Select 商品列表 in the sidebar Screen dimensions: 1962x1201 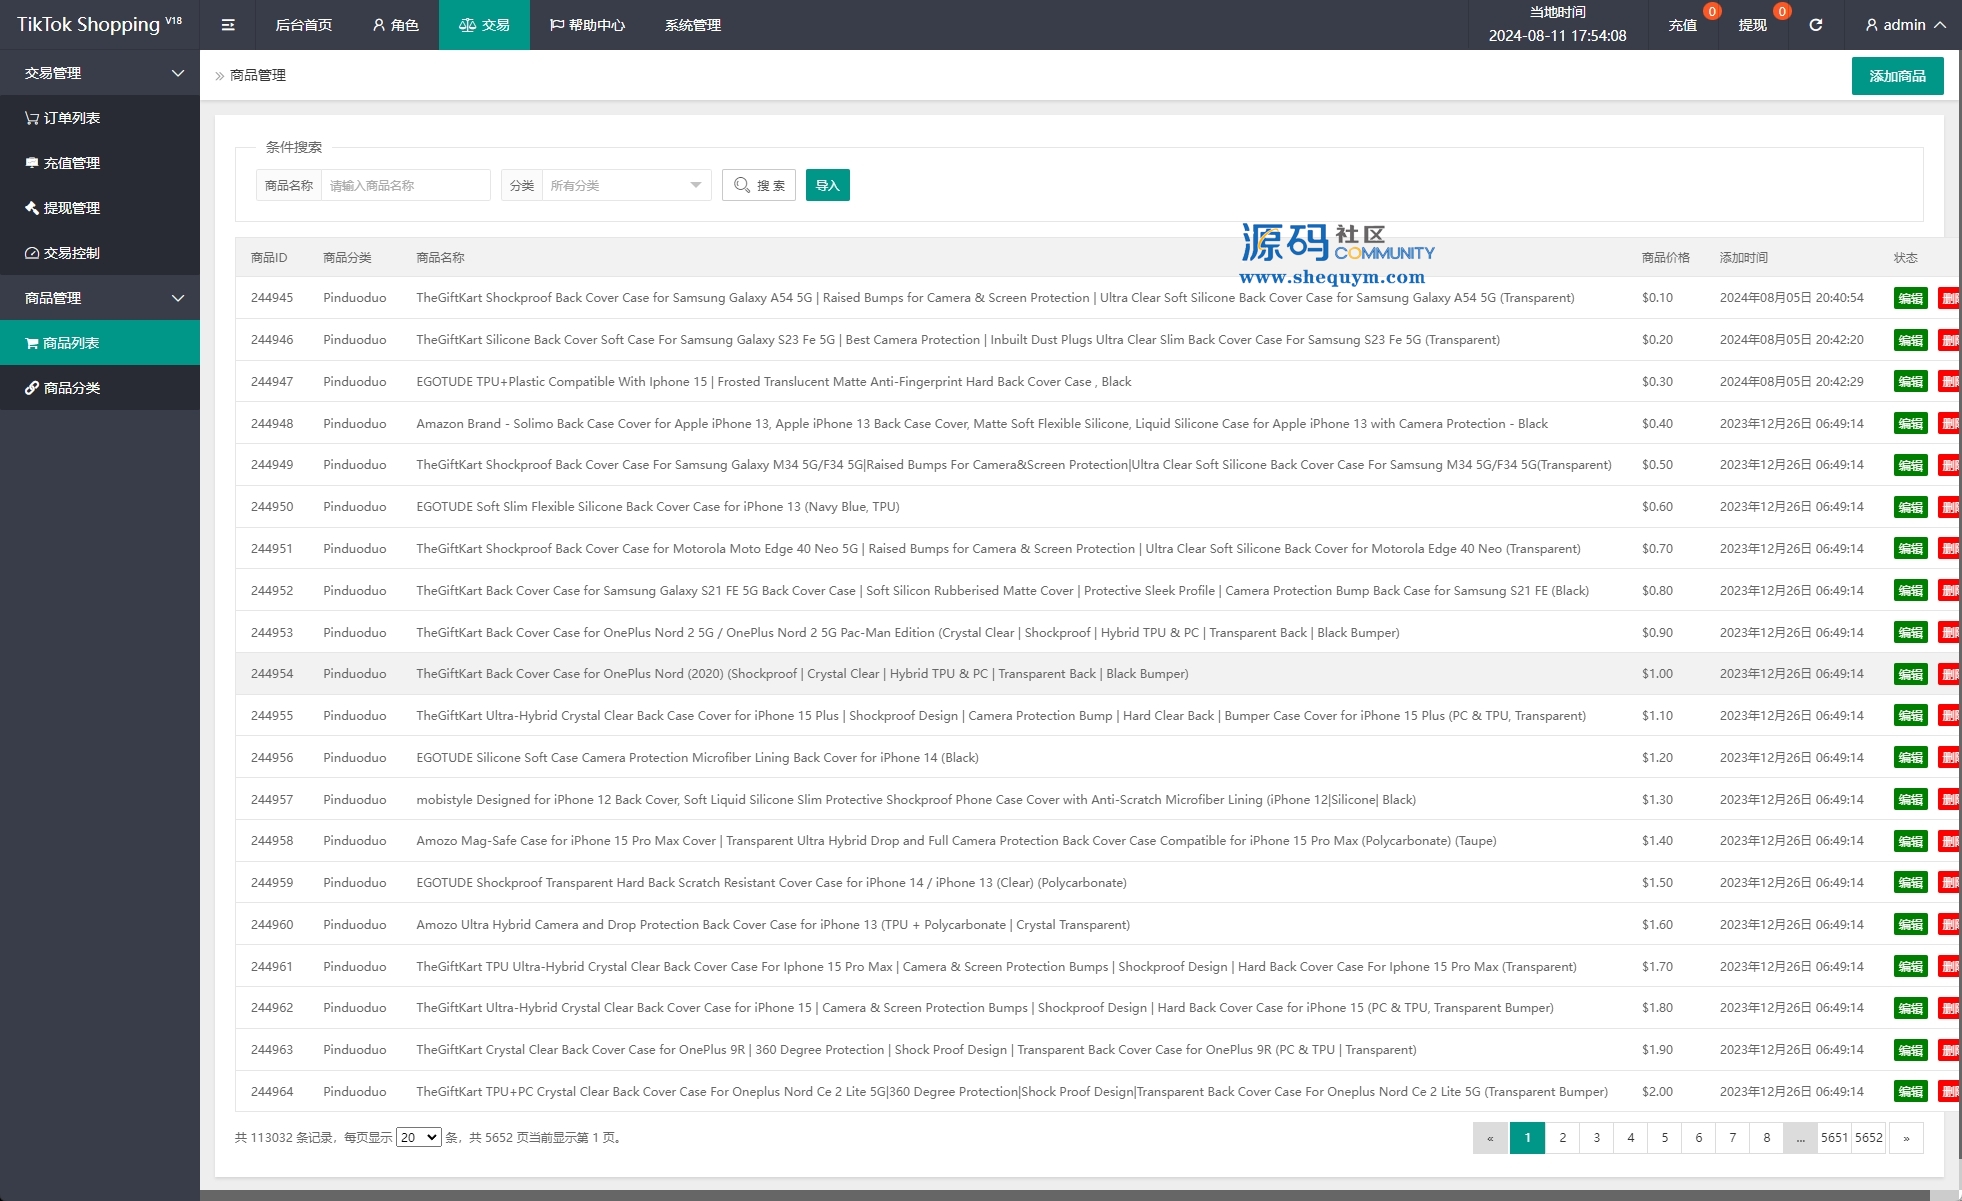pyautogui.click(x=100, y=343)
